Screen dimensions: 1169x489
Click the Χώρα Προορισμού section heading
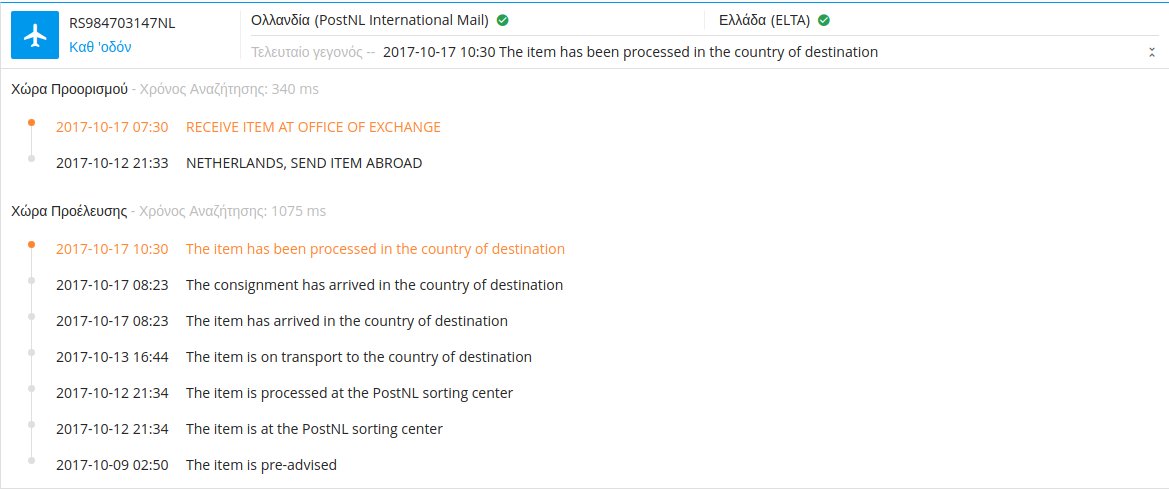coord(69,89)
